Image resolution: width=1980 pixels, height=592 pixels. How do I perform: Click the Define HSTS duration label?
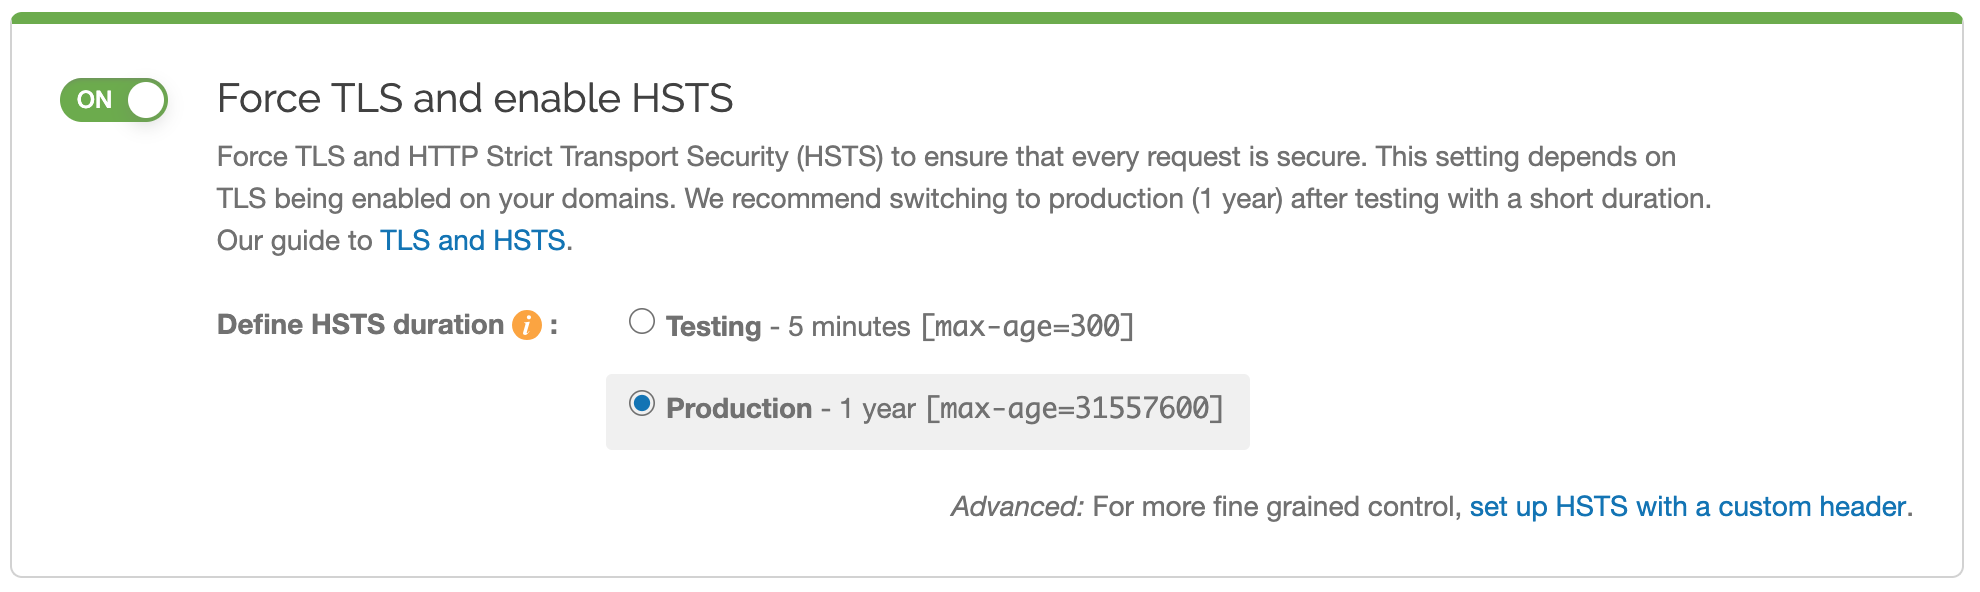point(360,323)
